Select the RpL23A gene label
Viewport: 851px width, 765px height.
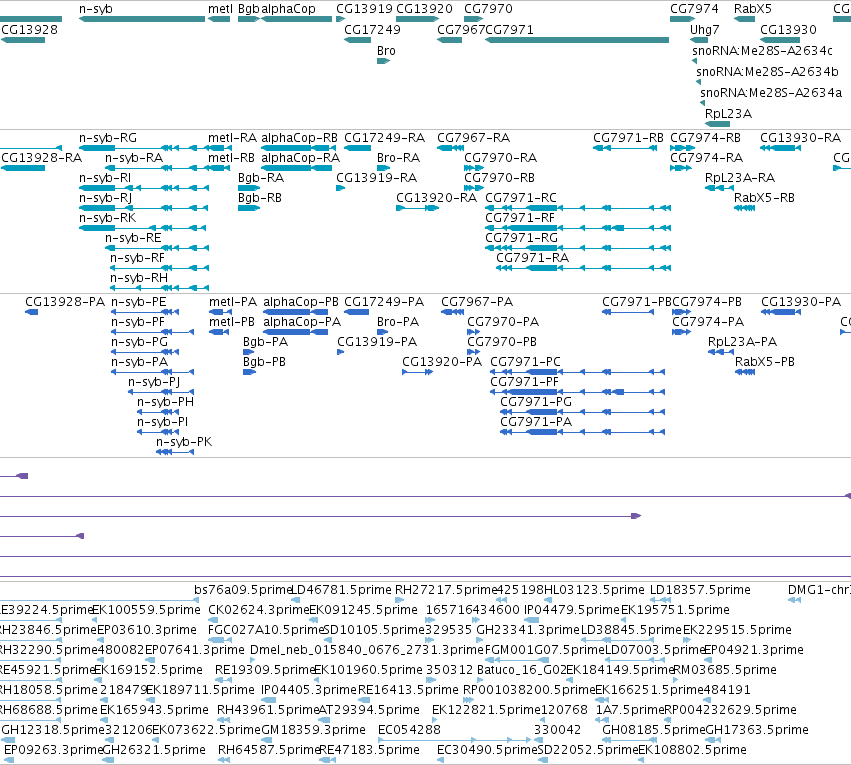tap(728, 114)
